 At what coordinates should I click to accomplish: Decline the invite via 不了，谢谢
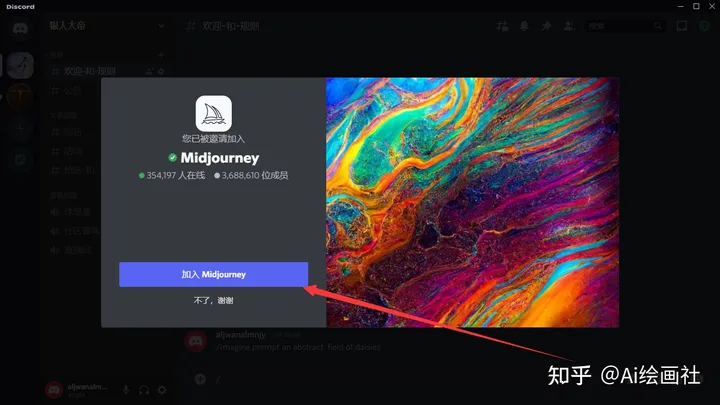(213, 300)
